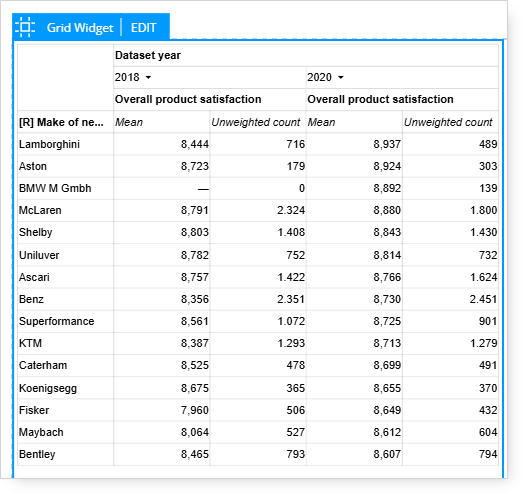Click BMW M Gmbh 2020 mean 8,892
This screenshot has height=494, width=523.
(387, 188)
